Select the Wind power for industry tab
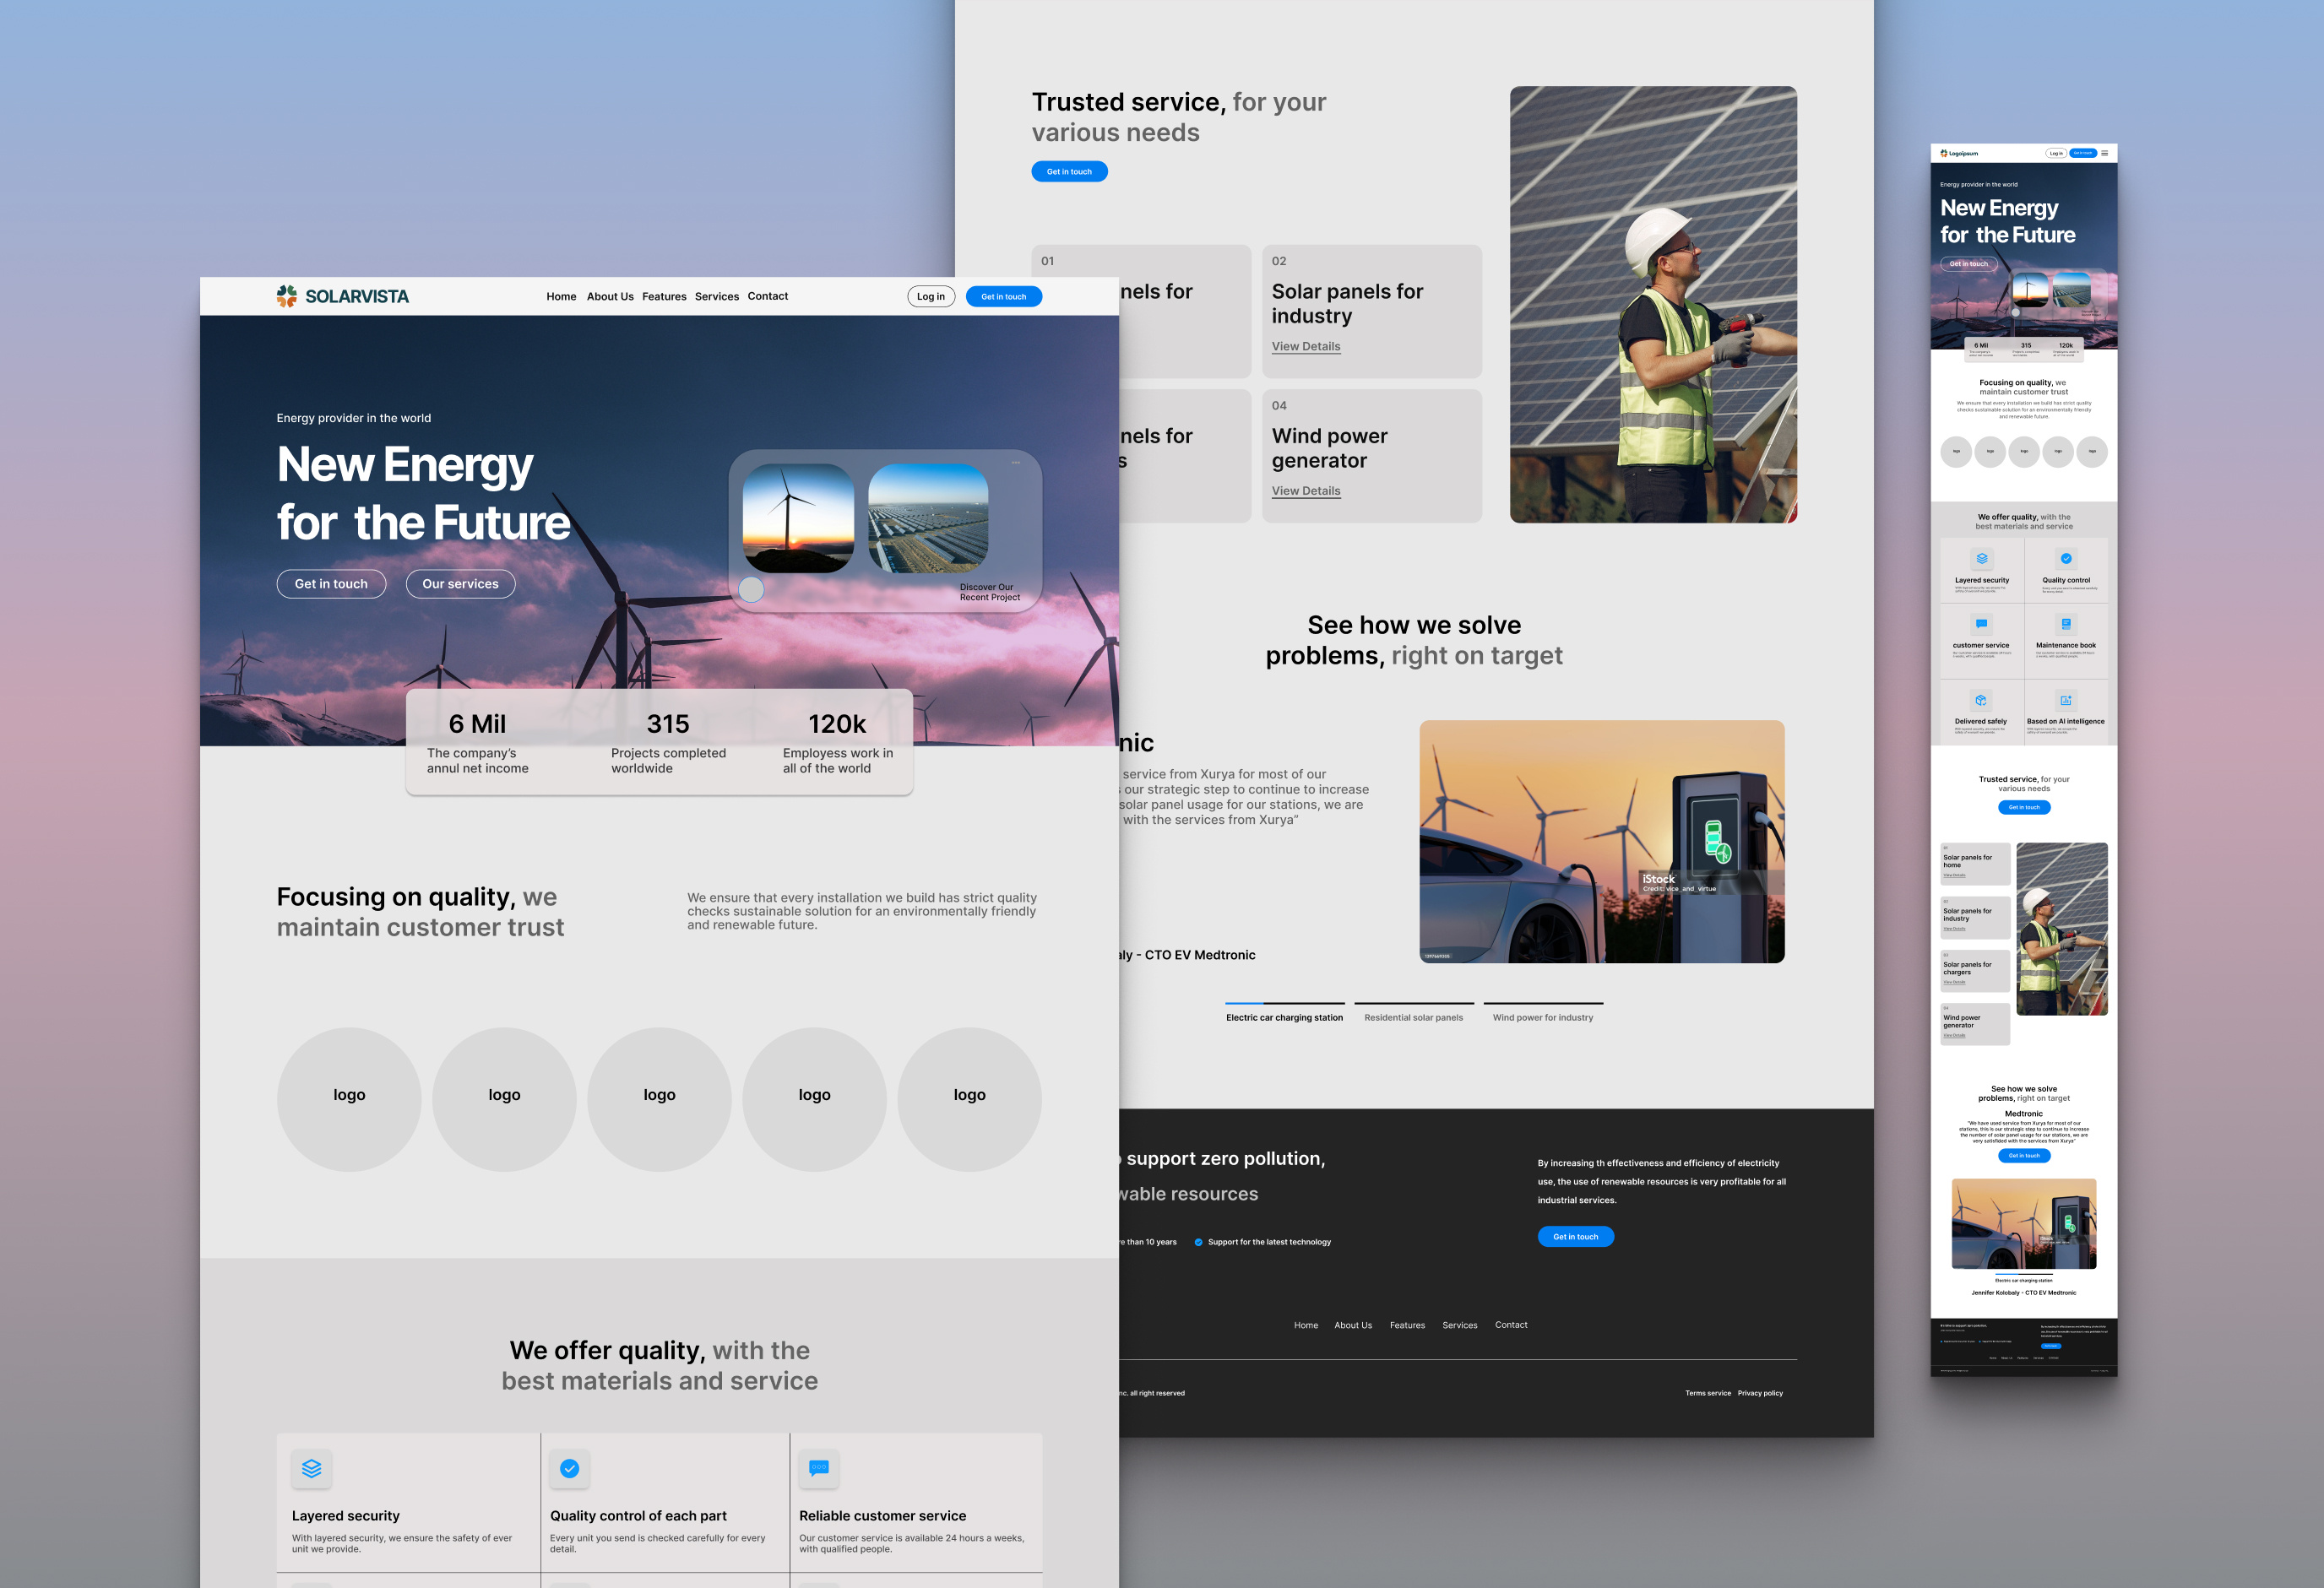Screen dimensions: 2324x1588 [x=1543, y=1016]
